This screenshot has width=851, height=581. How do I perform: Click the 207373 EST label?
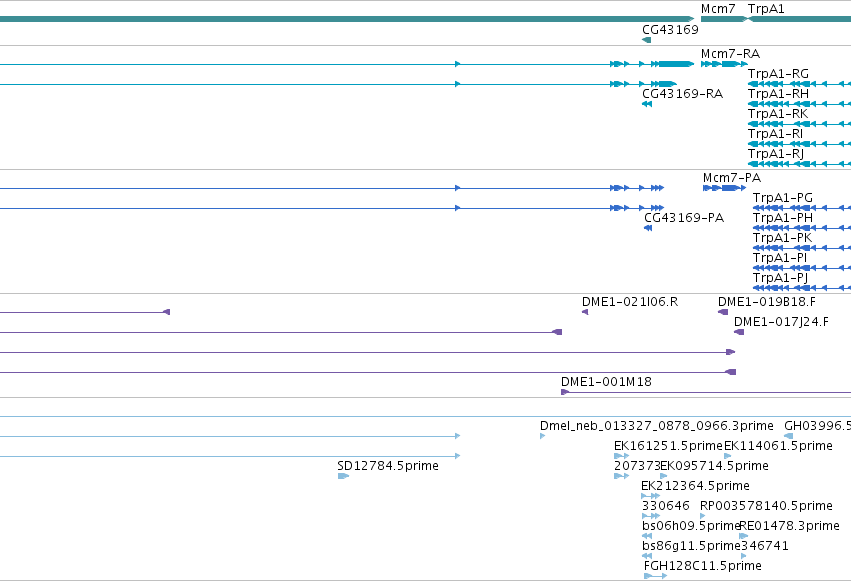pyautogui.click(x=637, y=466)
